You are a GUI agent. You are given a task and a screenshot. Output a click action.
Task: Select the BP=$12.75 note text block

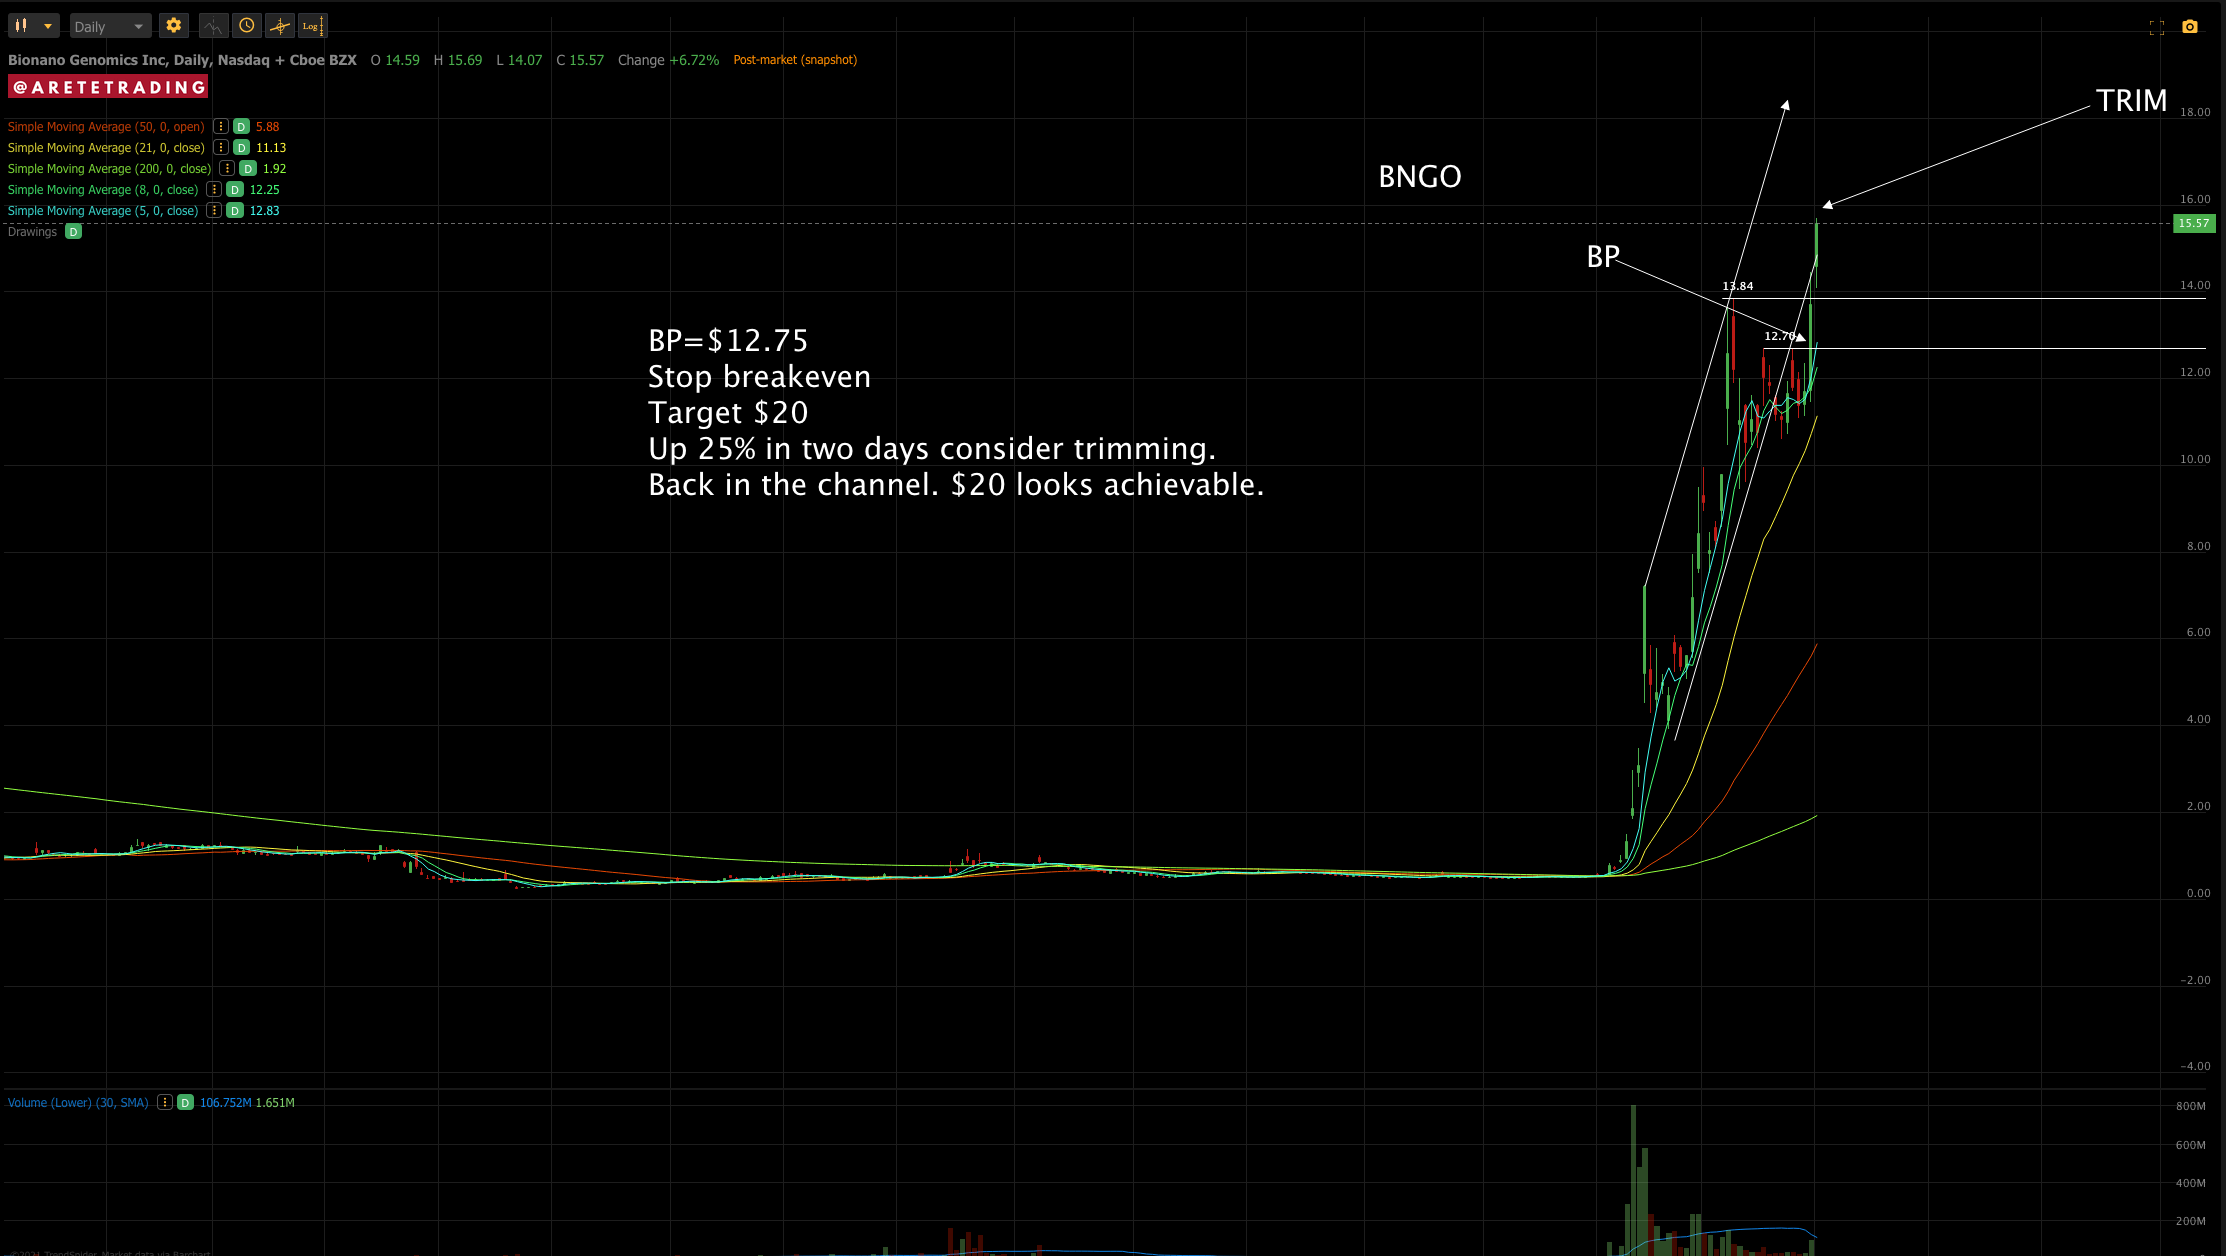click(956, 412)
